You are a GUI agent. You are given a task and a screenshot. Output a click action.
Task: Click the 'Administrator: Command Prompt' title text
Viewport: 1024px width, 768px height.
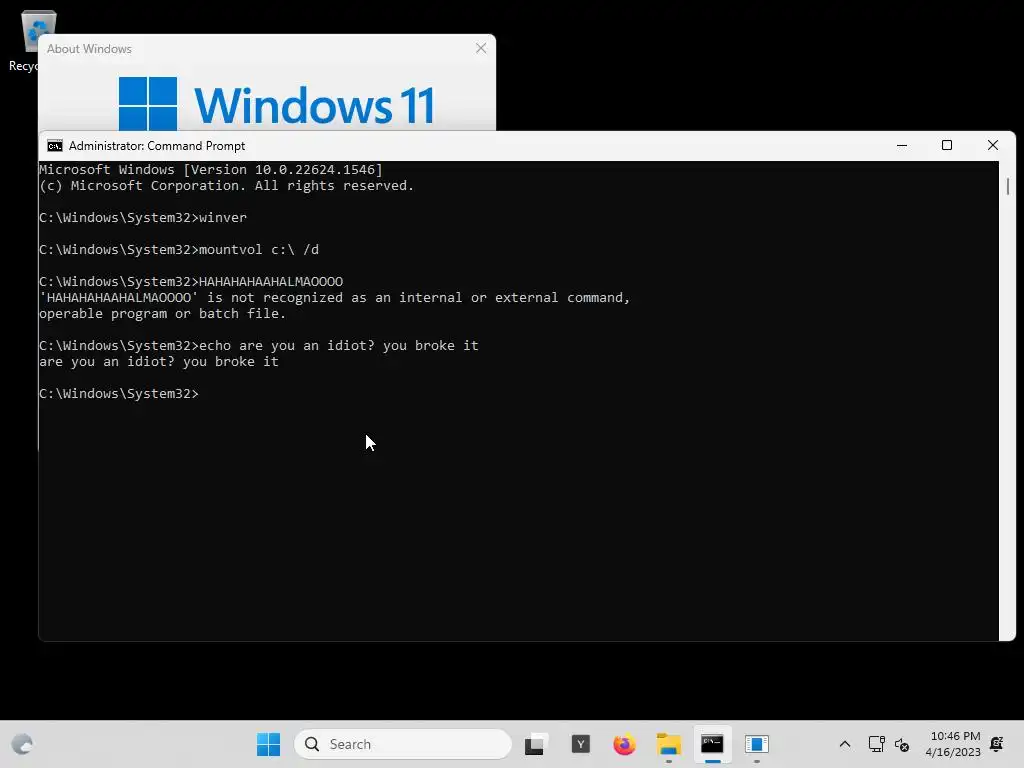point(157,146)
